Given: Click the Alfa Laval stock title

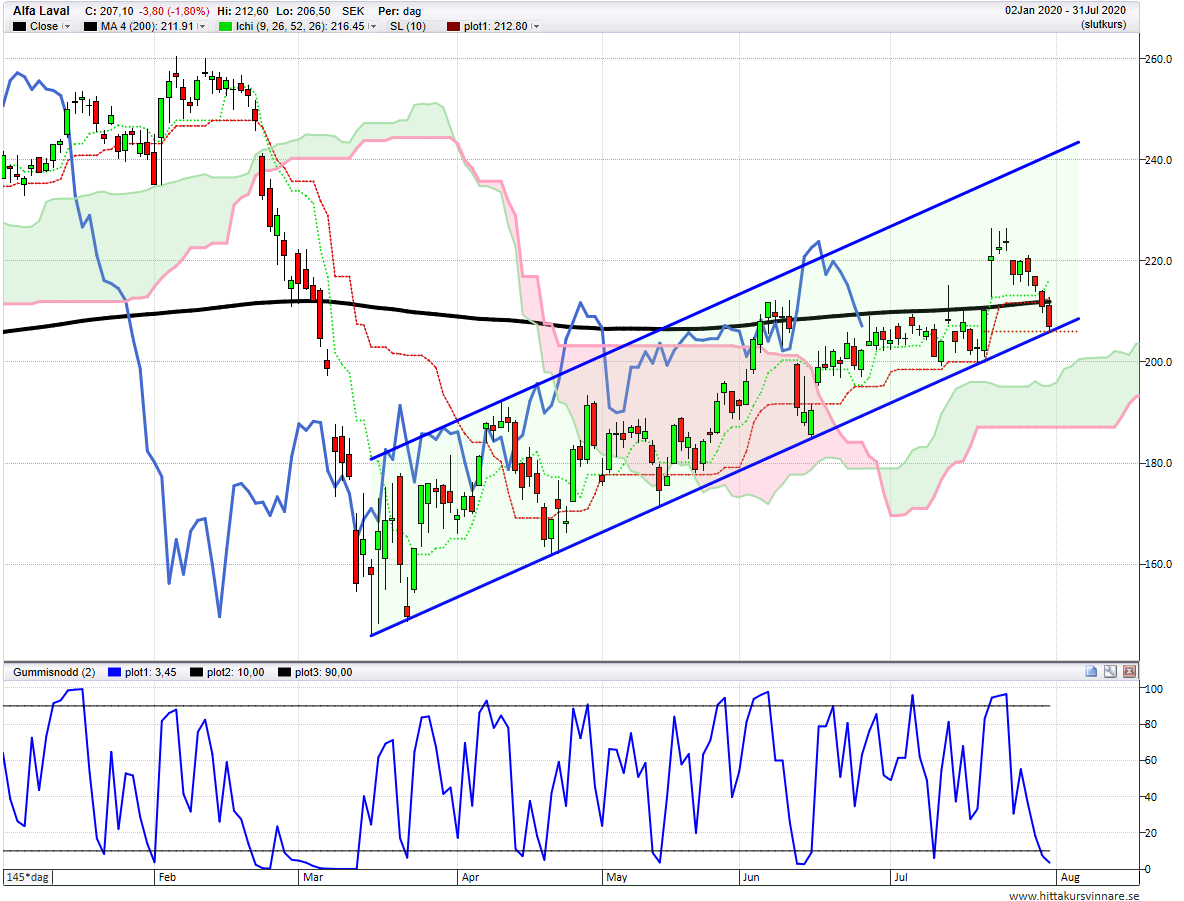Looking at the screenshot, I should 42,11.
